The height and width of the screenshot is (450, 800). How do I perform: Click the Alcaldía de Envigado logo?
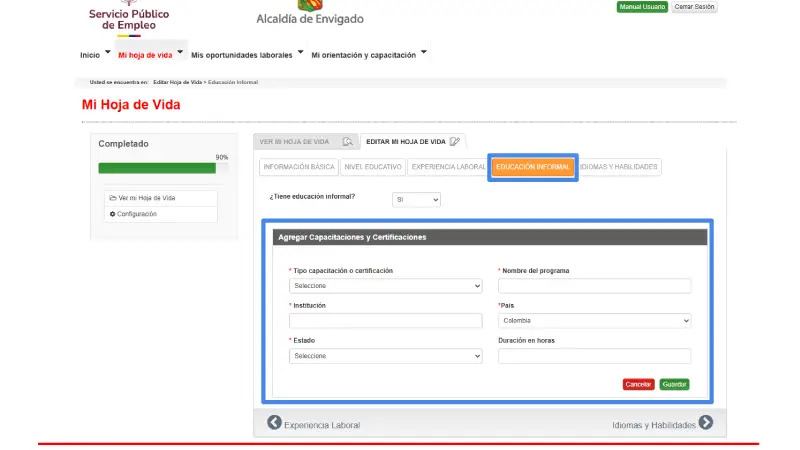[310, 14]
